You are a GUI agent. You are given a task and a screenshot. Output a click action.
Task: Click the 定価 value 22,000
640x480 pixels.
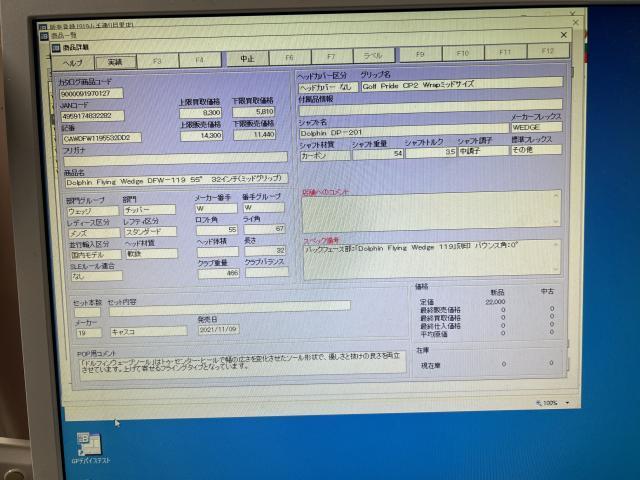pyautogui.click(x=495, y=302)
